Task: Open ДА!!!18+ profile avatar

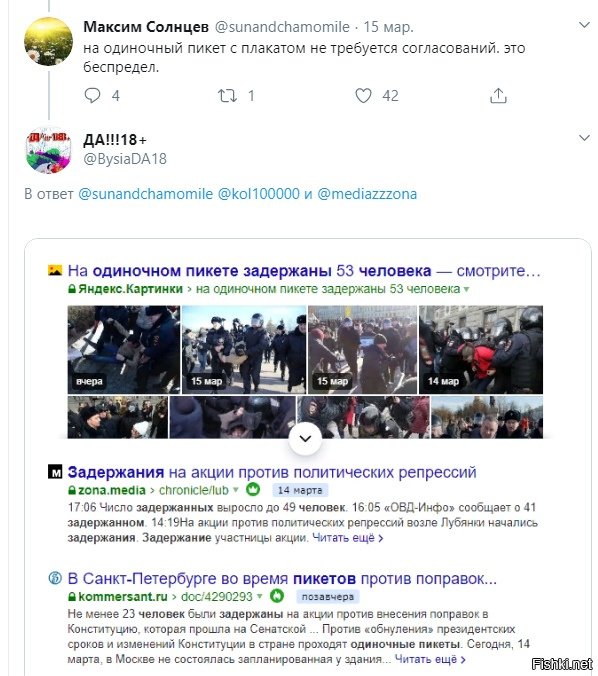Action: tap(48, 150)
